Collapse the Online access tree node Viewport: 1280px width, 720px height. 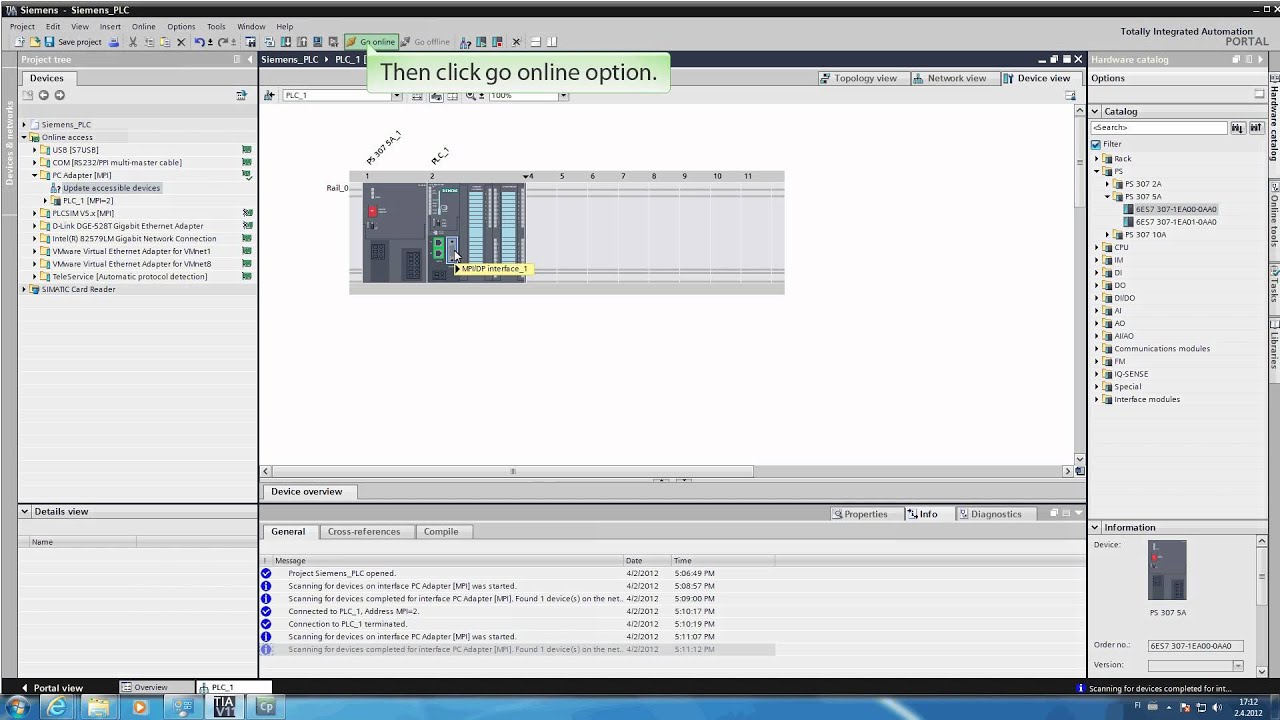pyautogui.click(x=24, y=137)
